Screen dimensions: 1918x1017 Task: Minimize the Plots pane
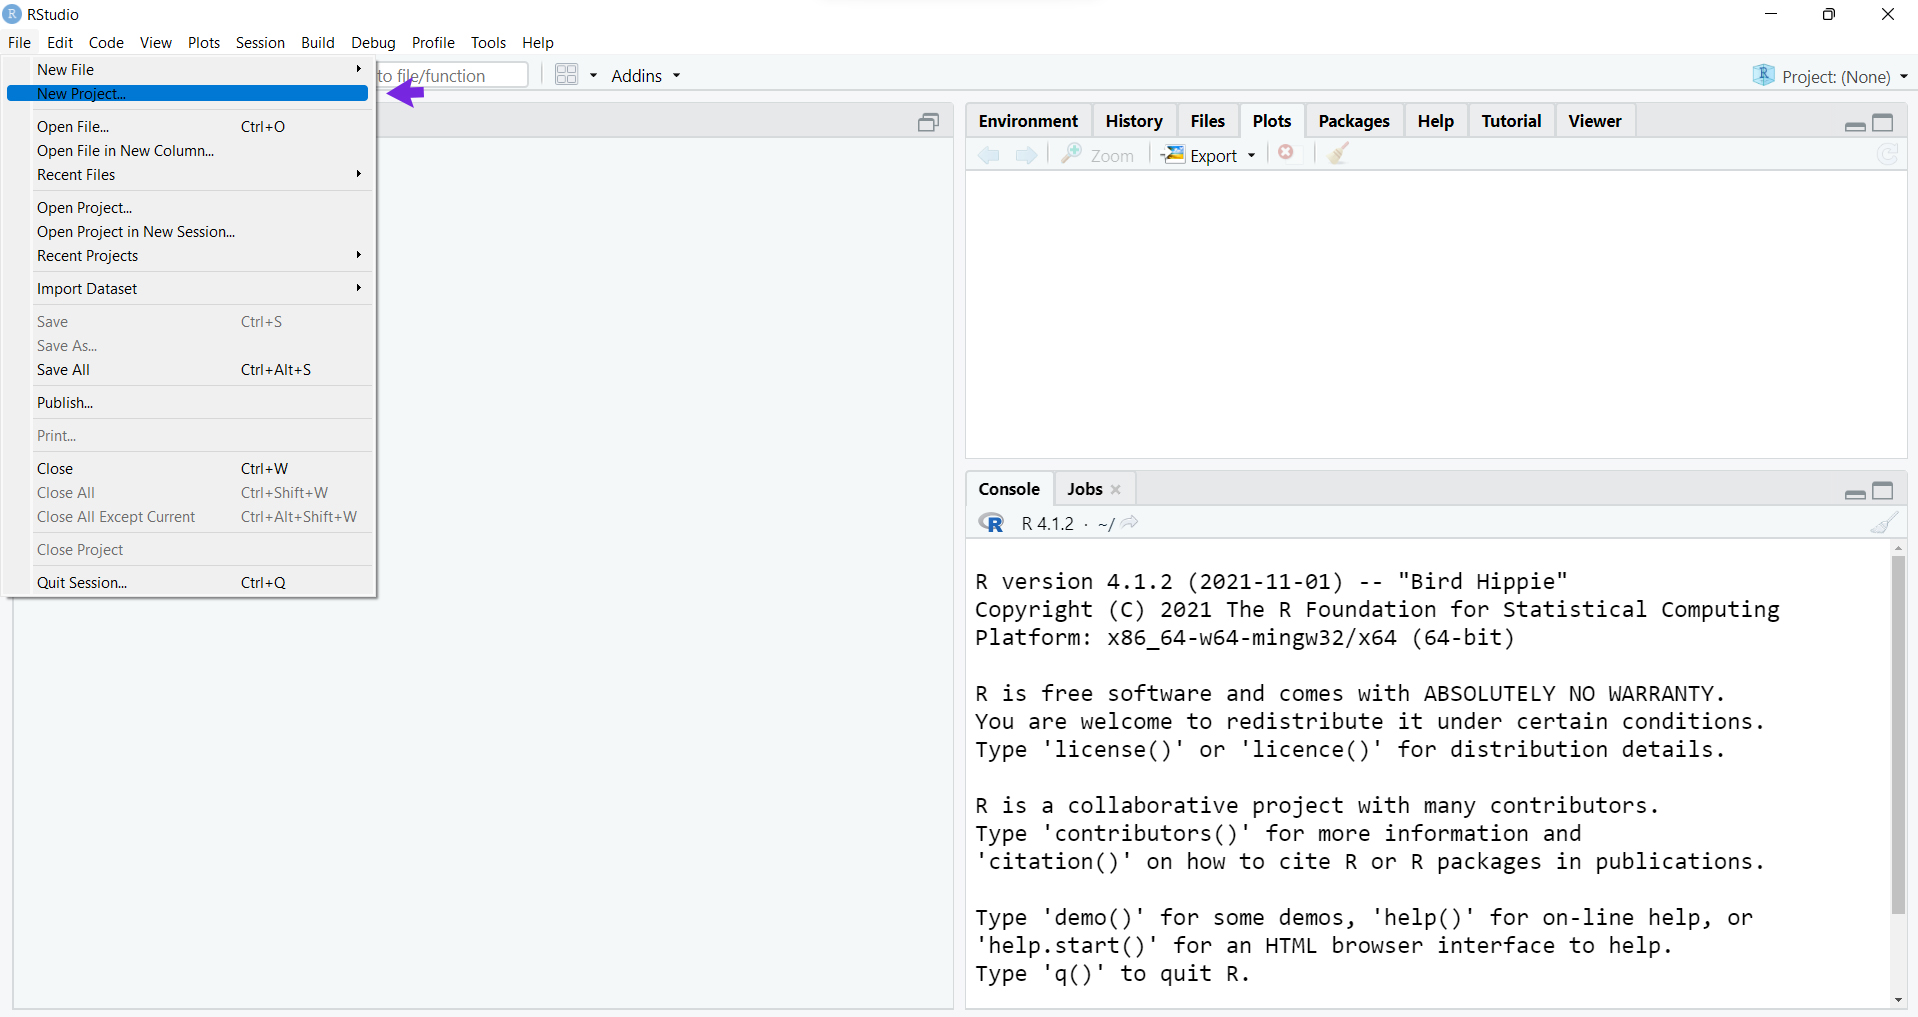tap(1855, 125)
